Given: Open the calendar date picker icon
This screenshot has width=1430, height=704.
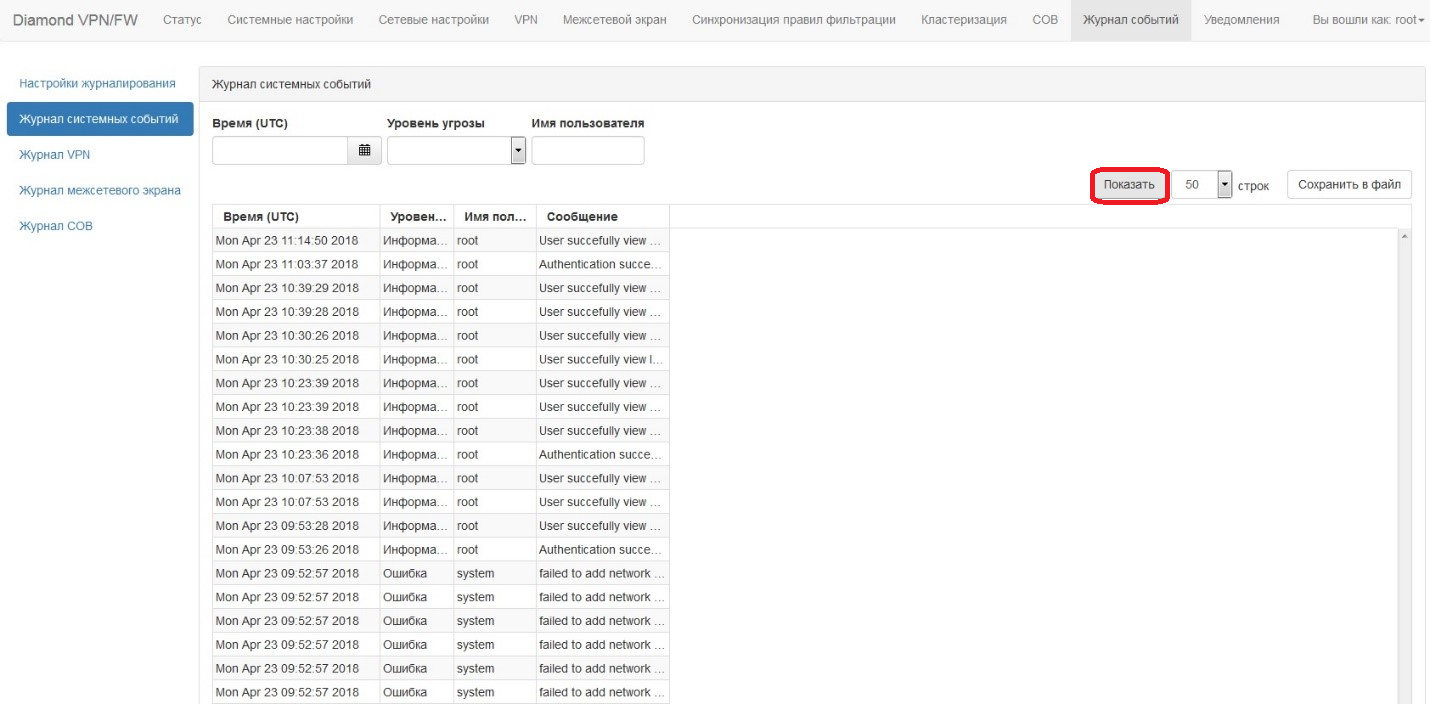Looking at the screenshot, I should pos(364,151).
